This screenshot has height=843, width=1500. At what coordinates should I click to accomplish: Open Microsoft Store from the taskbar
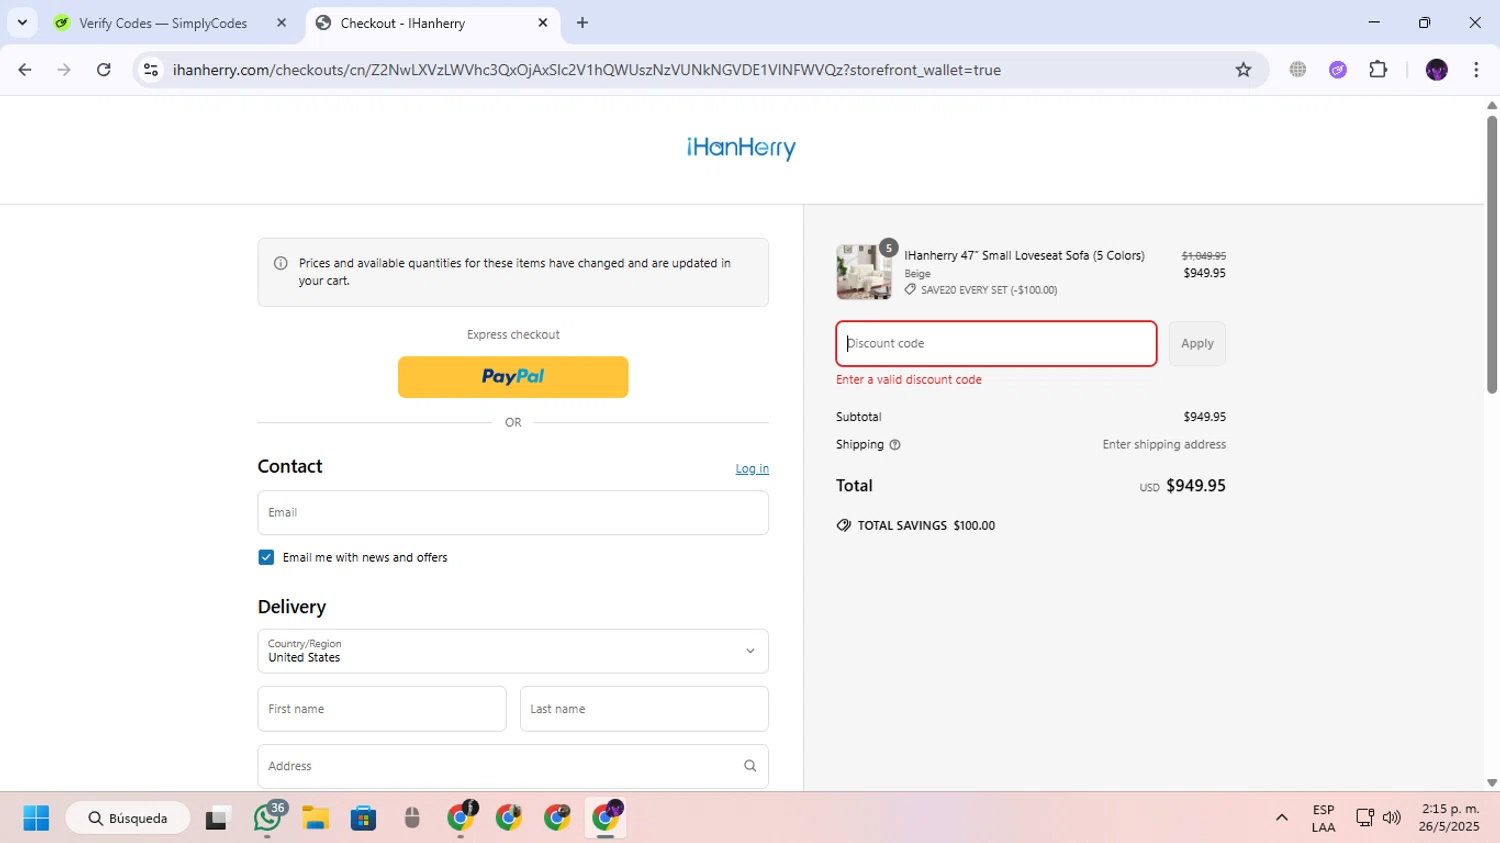click(x=363, y=818)
